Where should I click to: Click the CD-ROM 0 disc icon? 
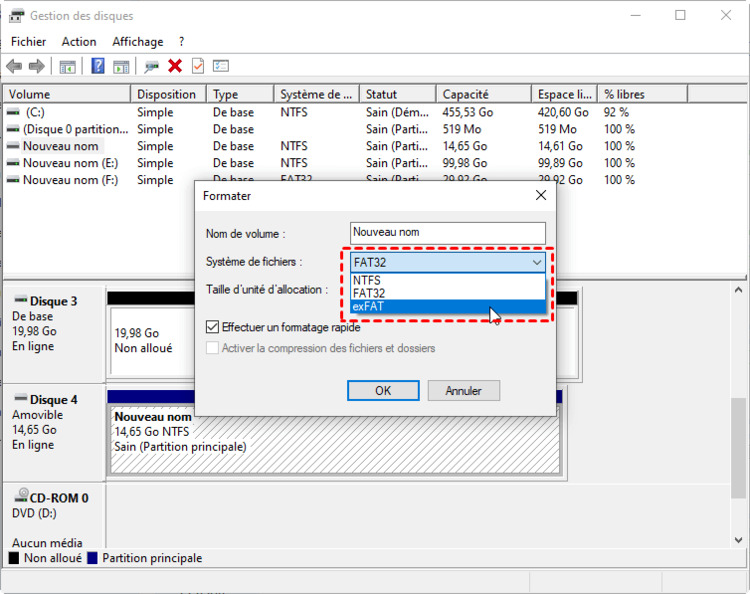click(x=22, y=495)
